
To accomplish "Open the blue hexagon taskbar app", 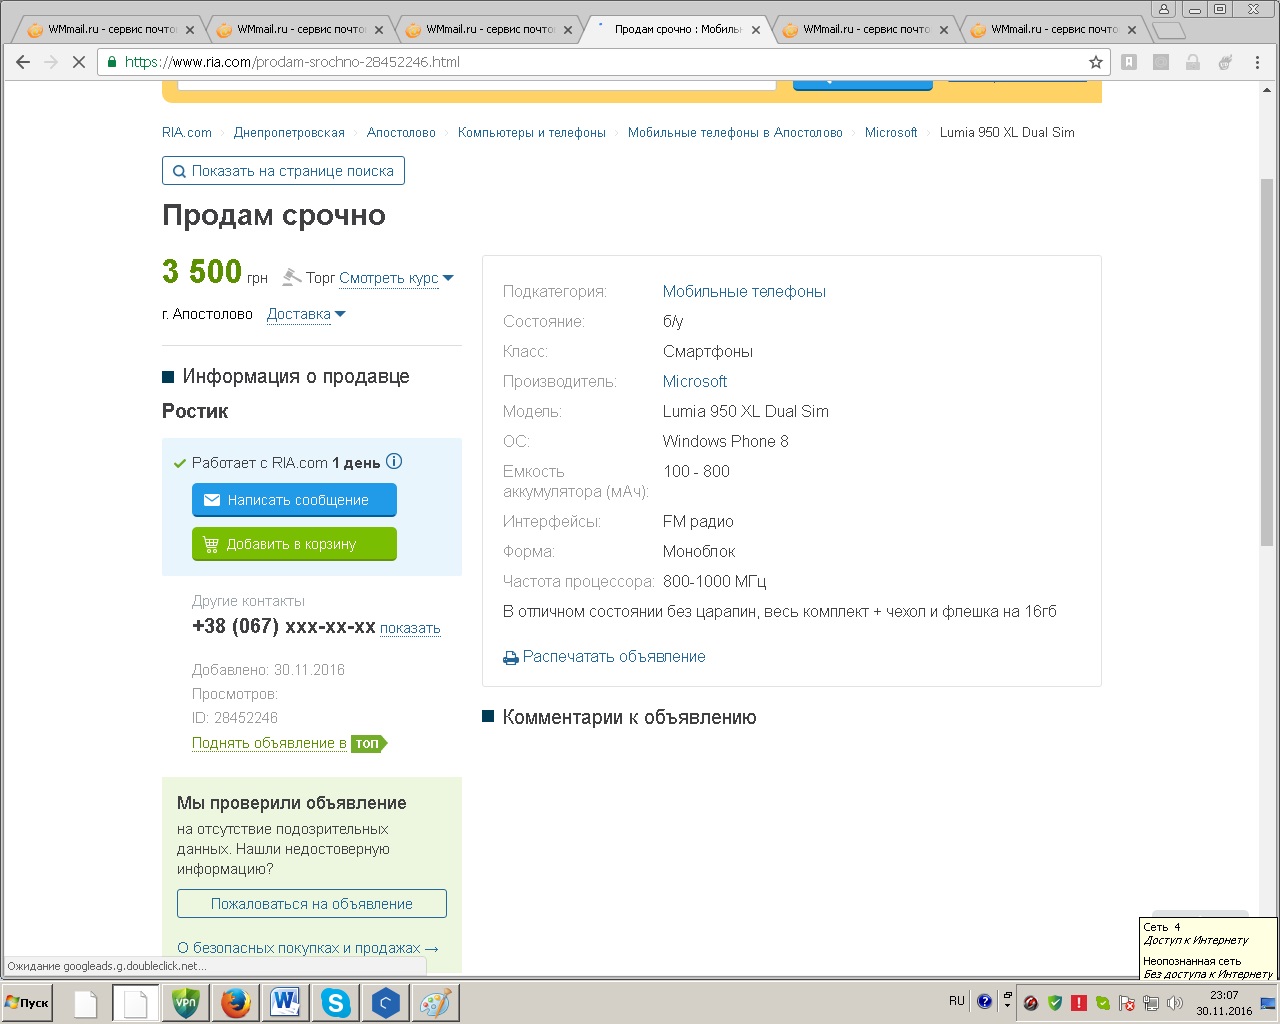I will pyautogui.click(x=386, y=1003).
